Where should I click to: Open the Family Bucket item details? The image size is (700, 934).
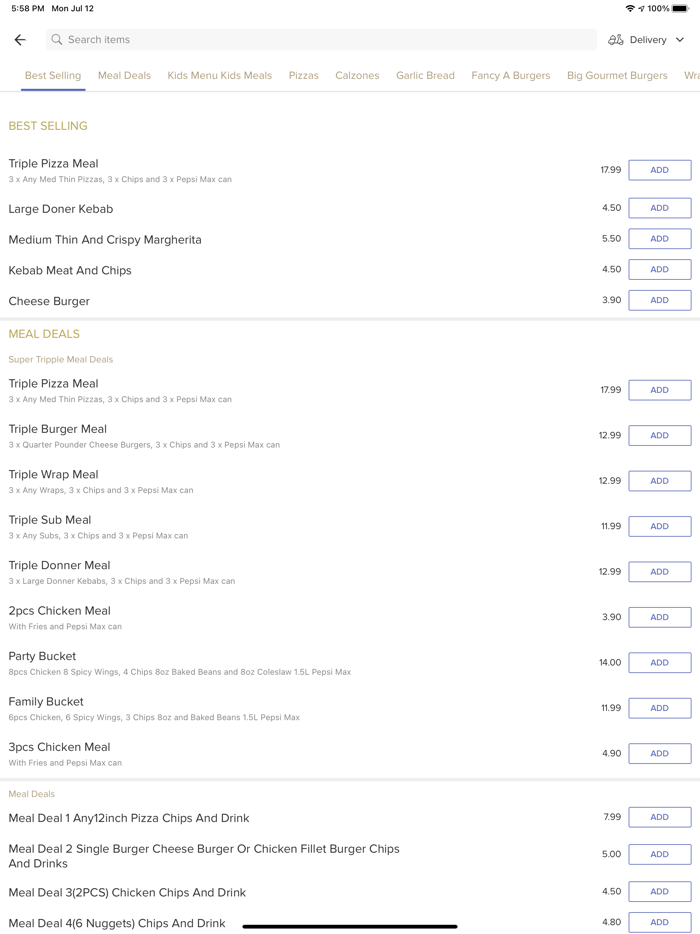point(46,702)
